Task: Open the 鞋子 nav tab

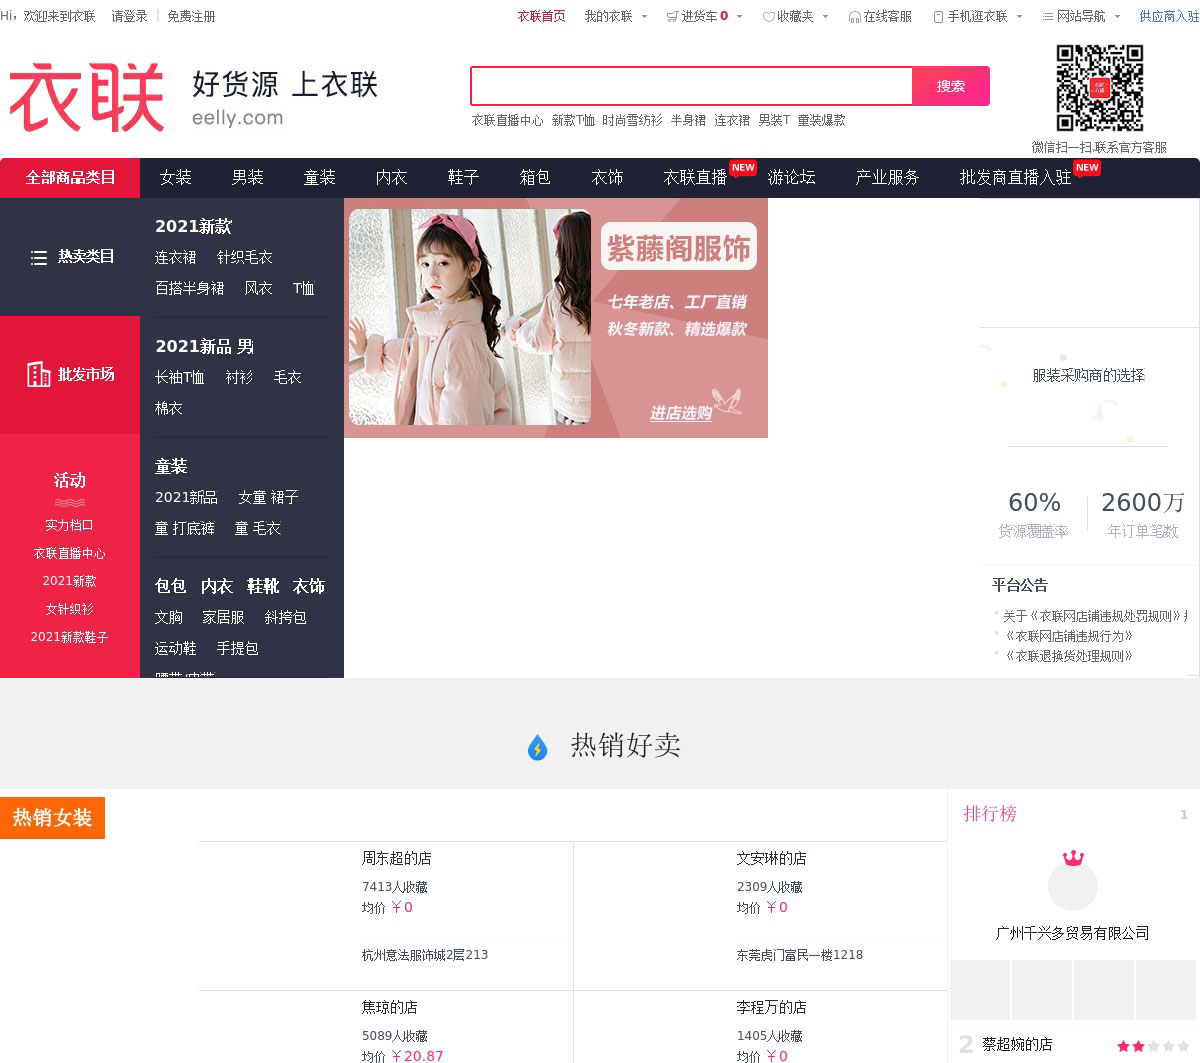Action: click(463, 178)
